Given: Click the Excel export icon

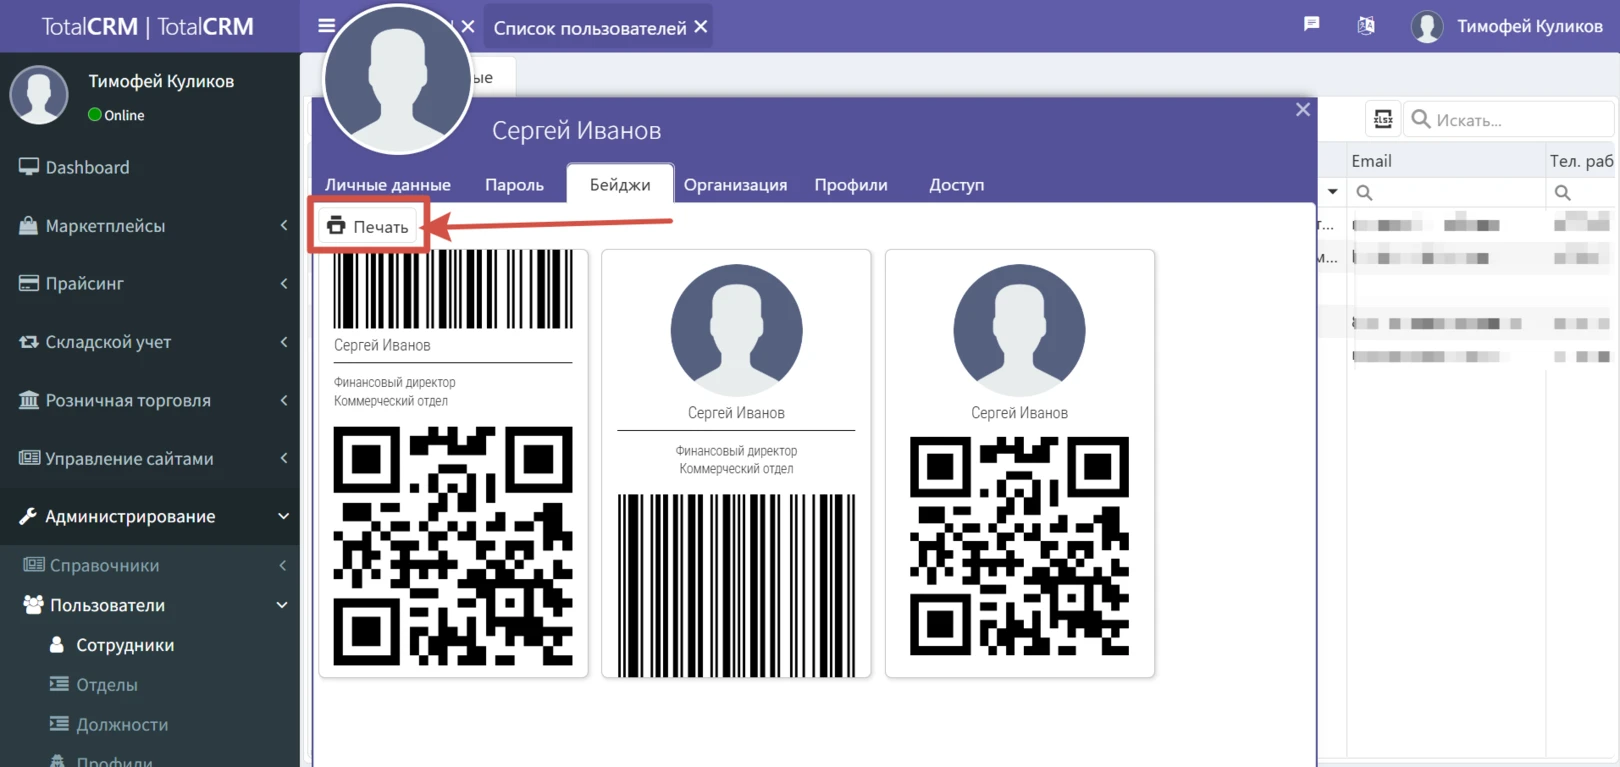Looking at the screenshot, I should pos(1383,120).
